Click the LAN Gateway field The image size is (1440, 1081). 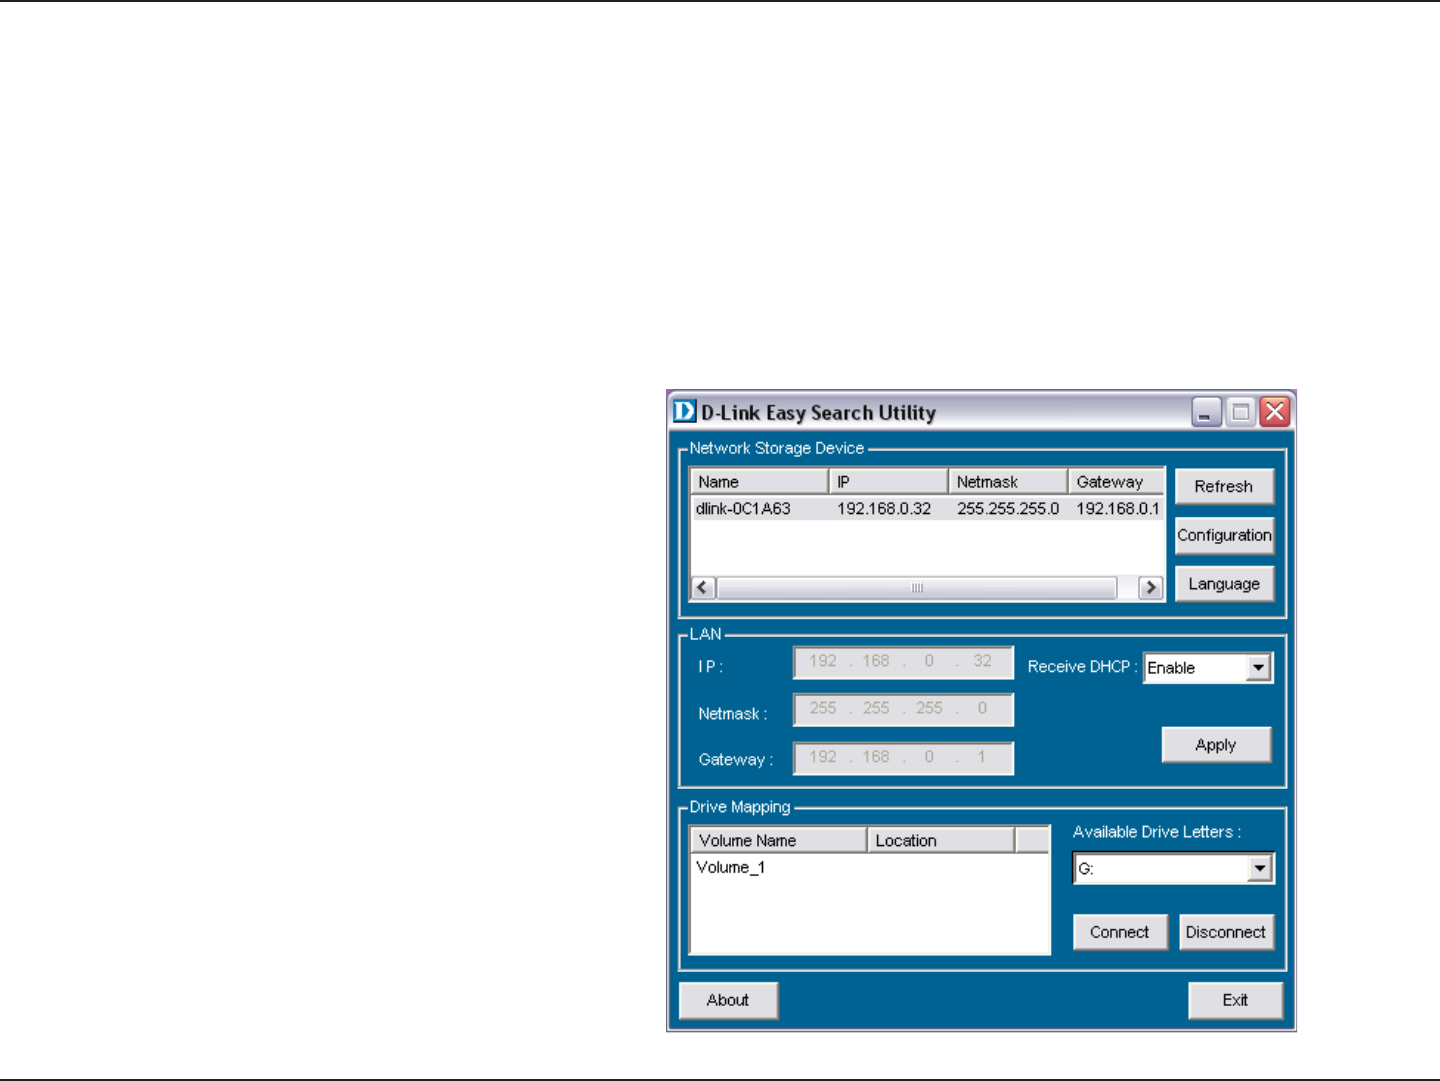tap(904, 757)
